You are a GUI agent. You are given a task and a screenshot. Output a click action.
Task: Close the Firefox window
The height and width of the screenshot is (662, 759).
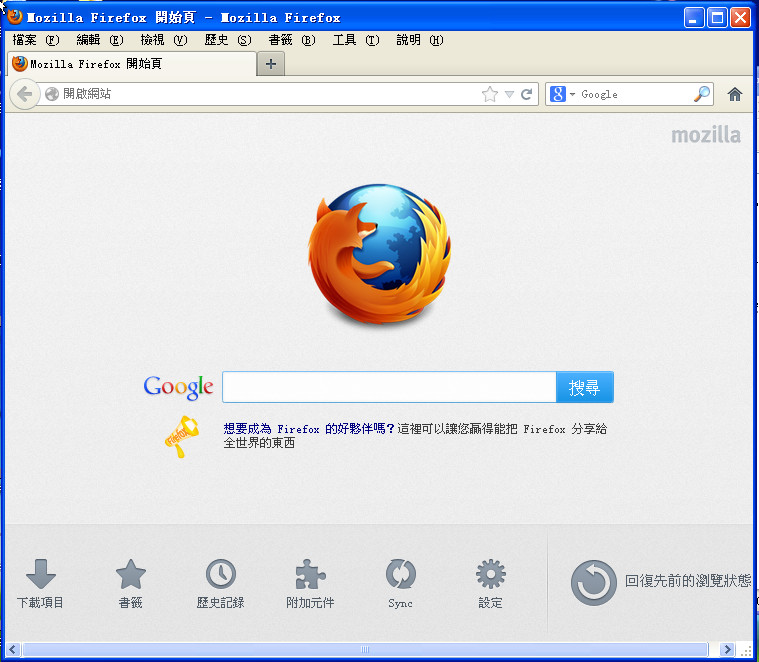741,18
